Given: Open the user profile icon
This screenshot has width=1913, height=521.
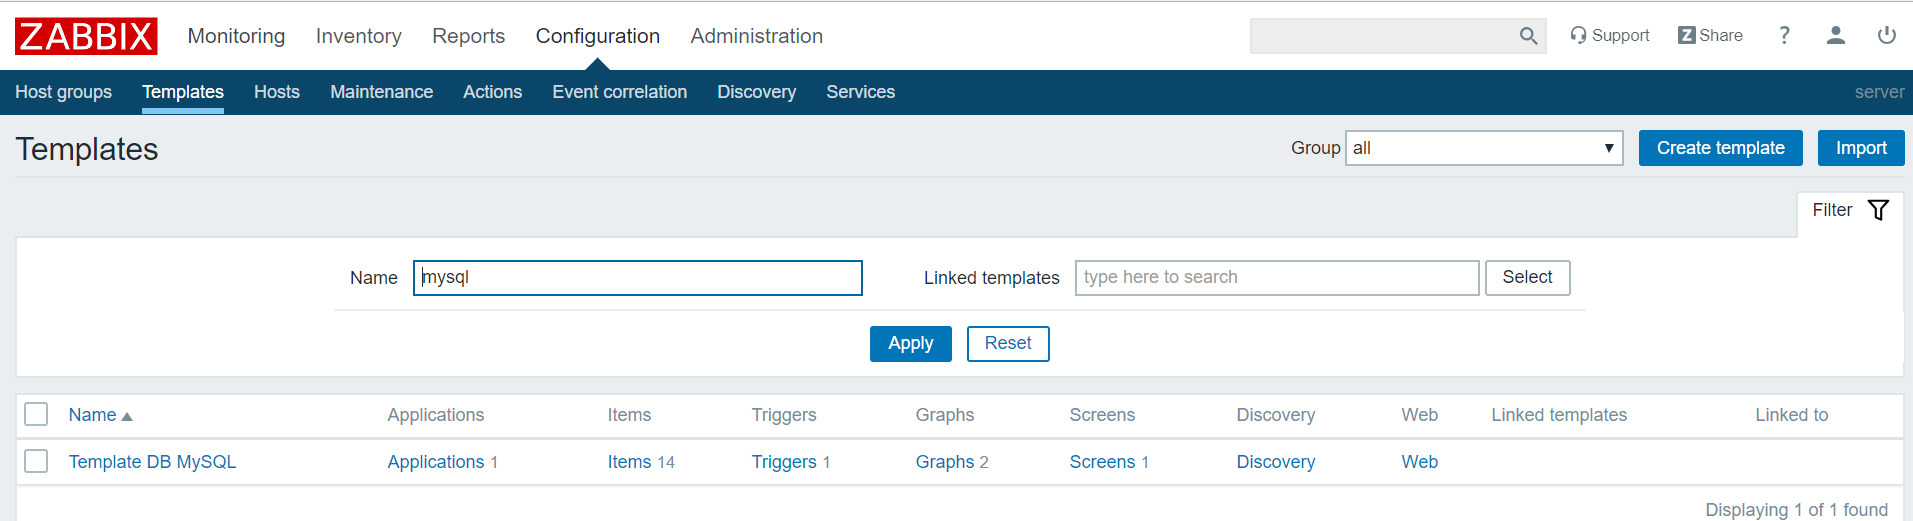Looking at the screenshot, I should click(1835, 35).
